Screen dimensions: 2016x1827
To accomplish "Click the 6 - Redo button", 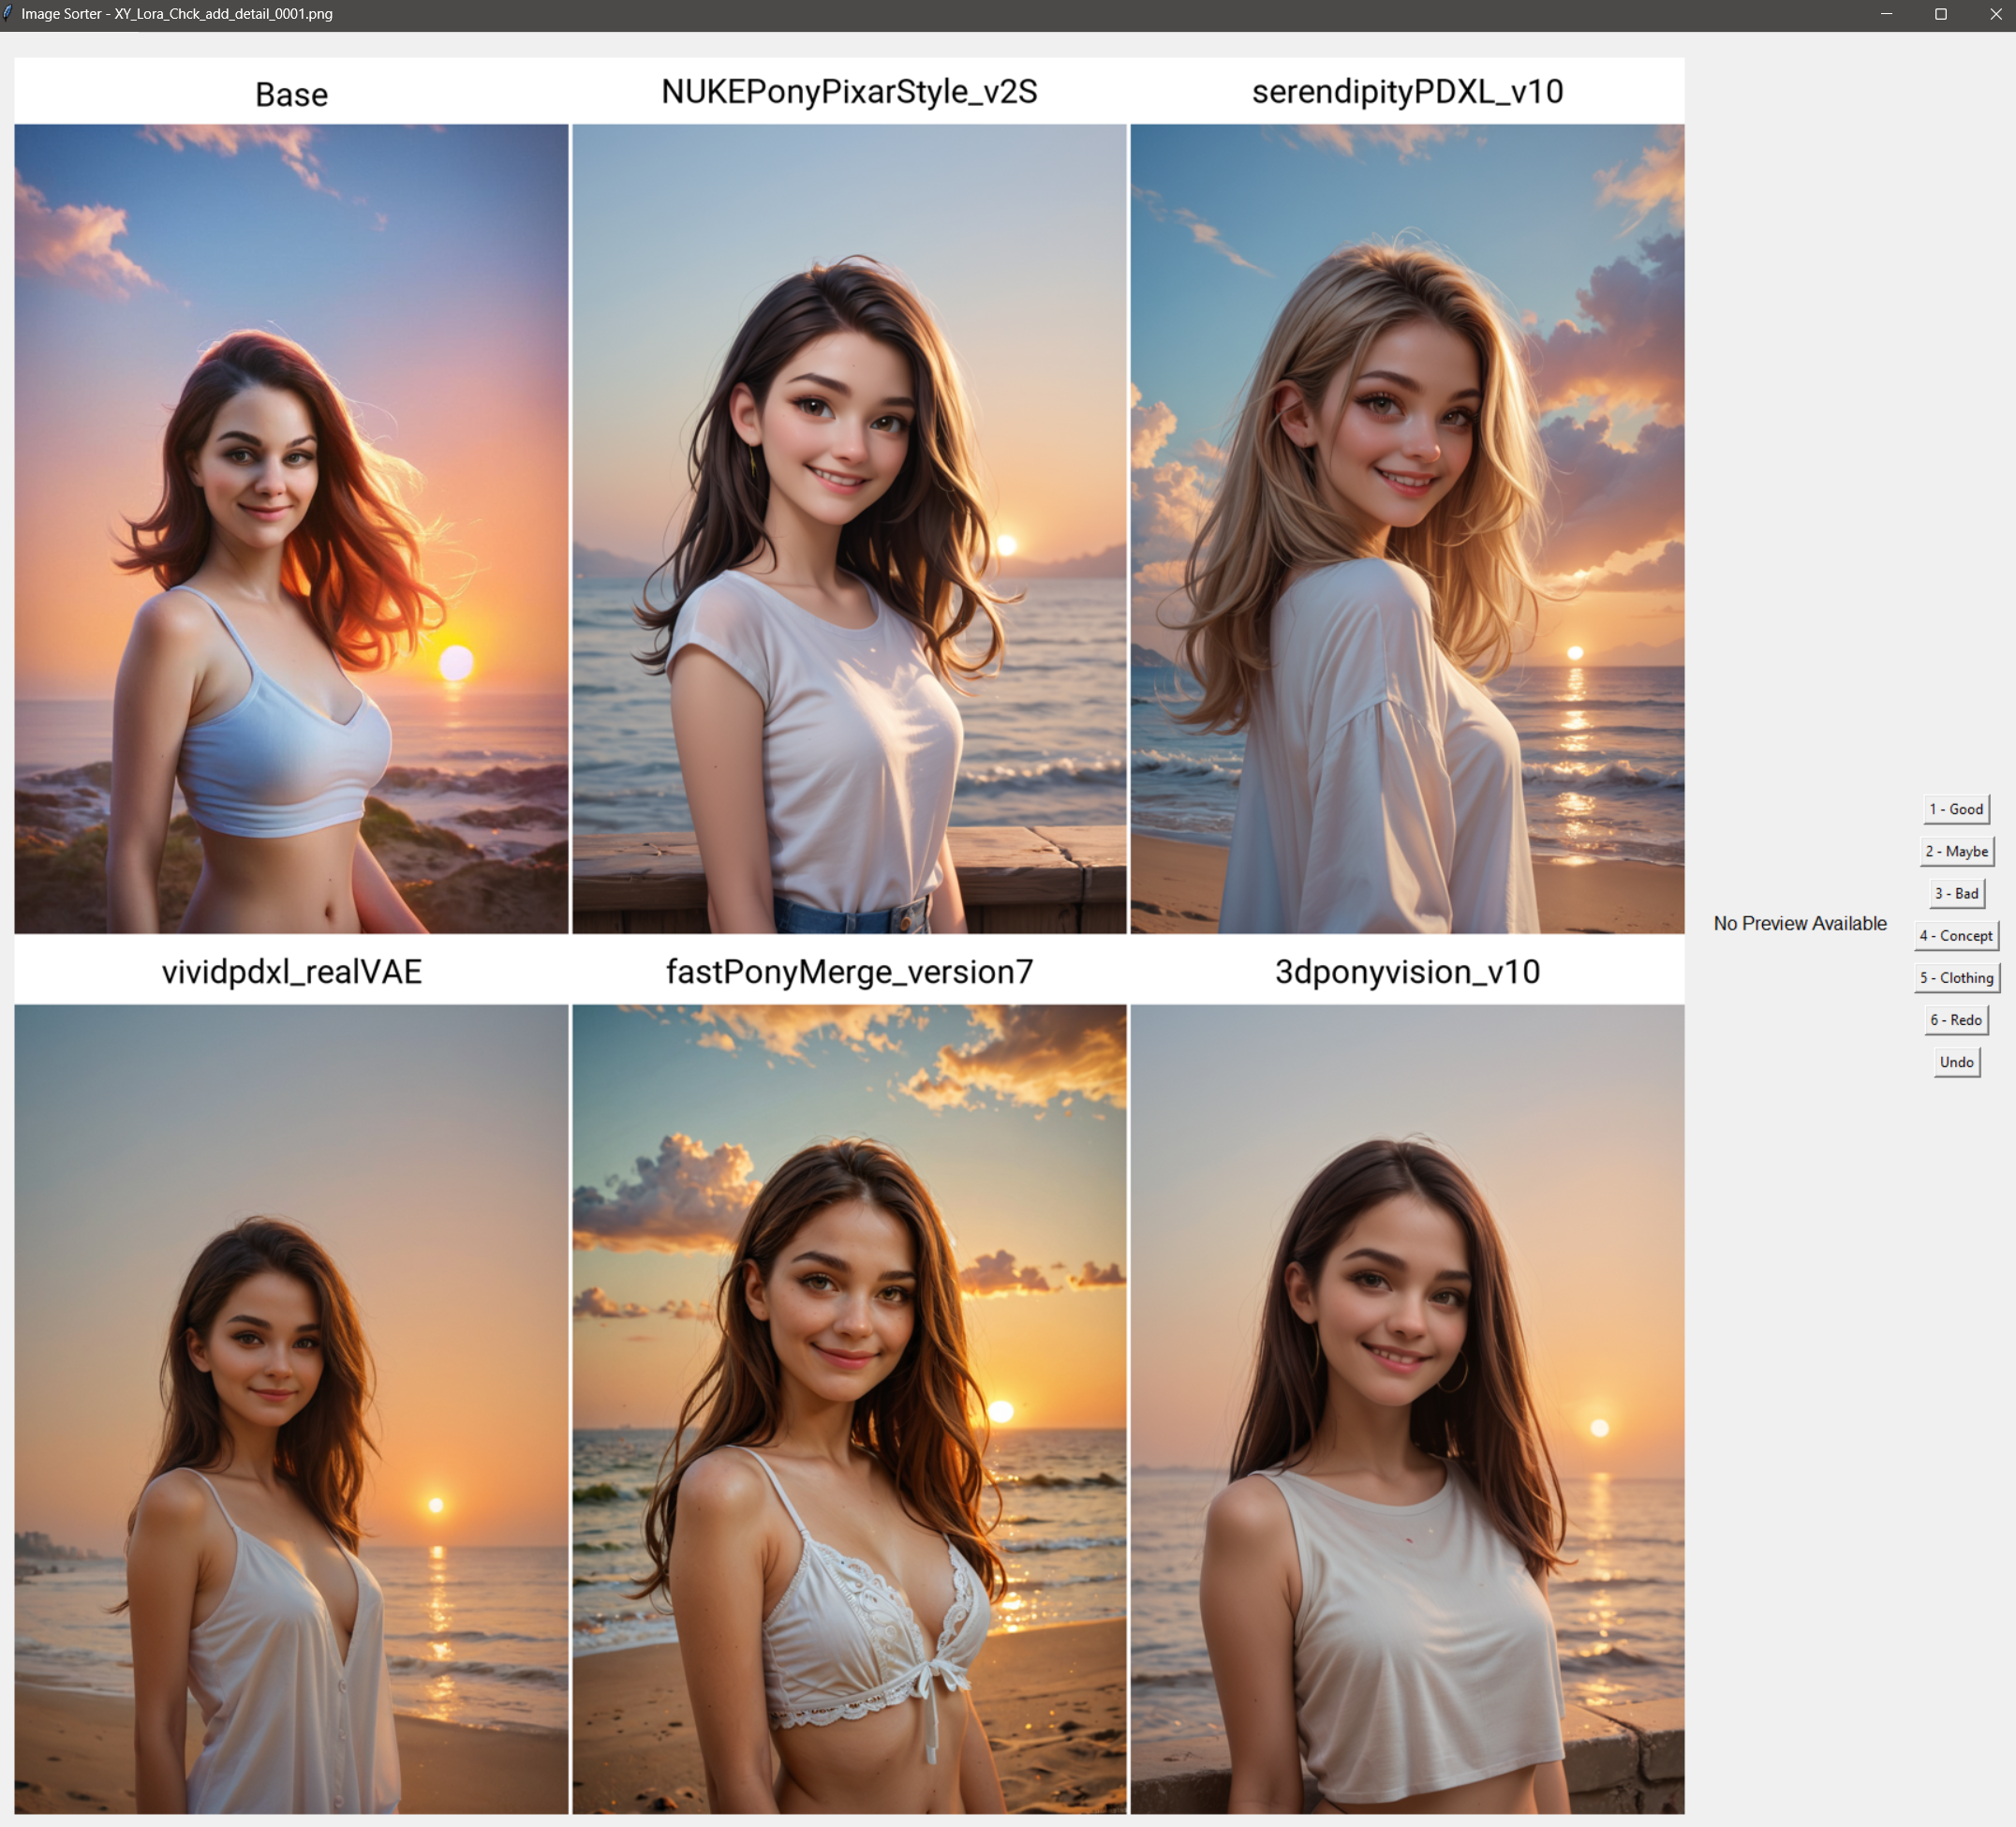I will 1955,1019.
